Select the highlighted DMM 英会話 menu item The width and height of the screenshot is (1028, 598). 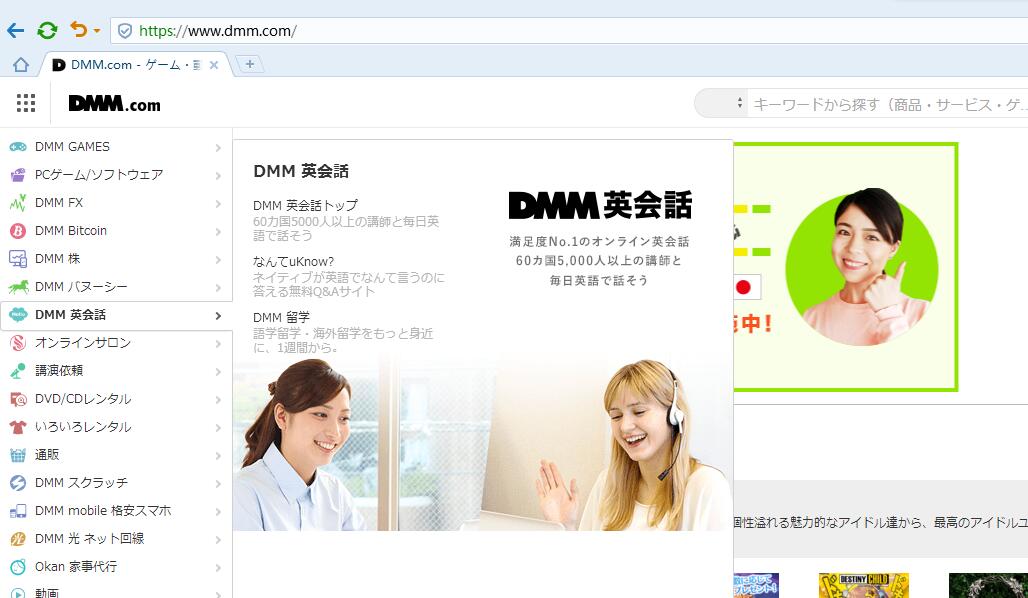click(x=116, y=315)
